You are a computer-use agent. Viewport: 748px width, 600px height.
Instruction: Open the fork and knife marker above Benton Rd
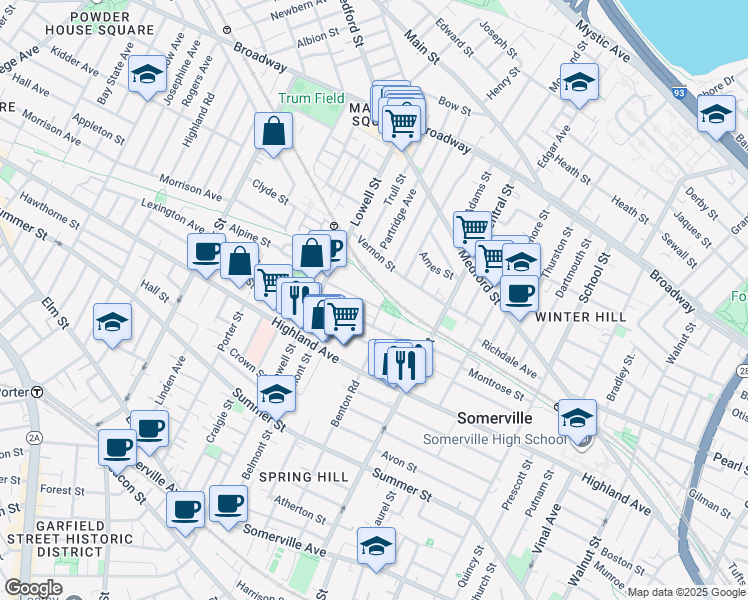point(405,363)
